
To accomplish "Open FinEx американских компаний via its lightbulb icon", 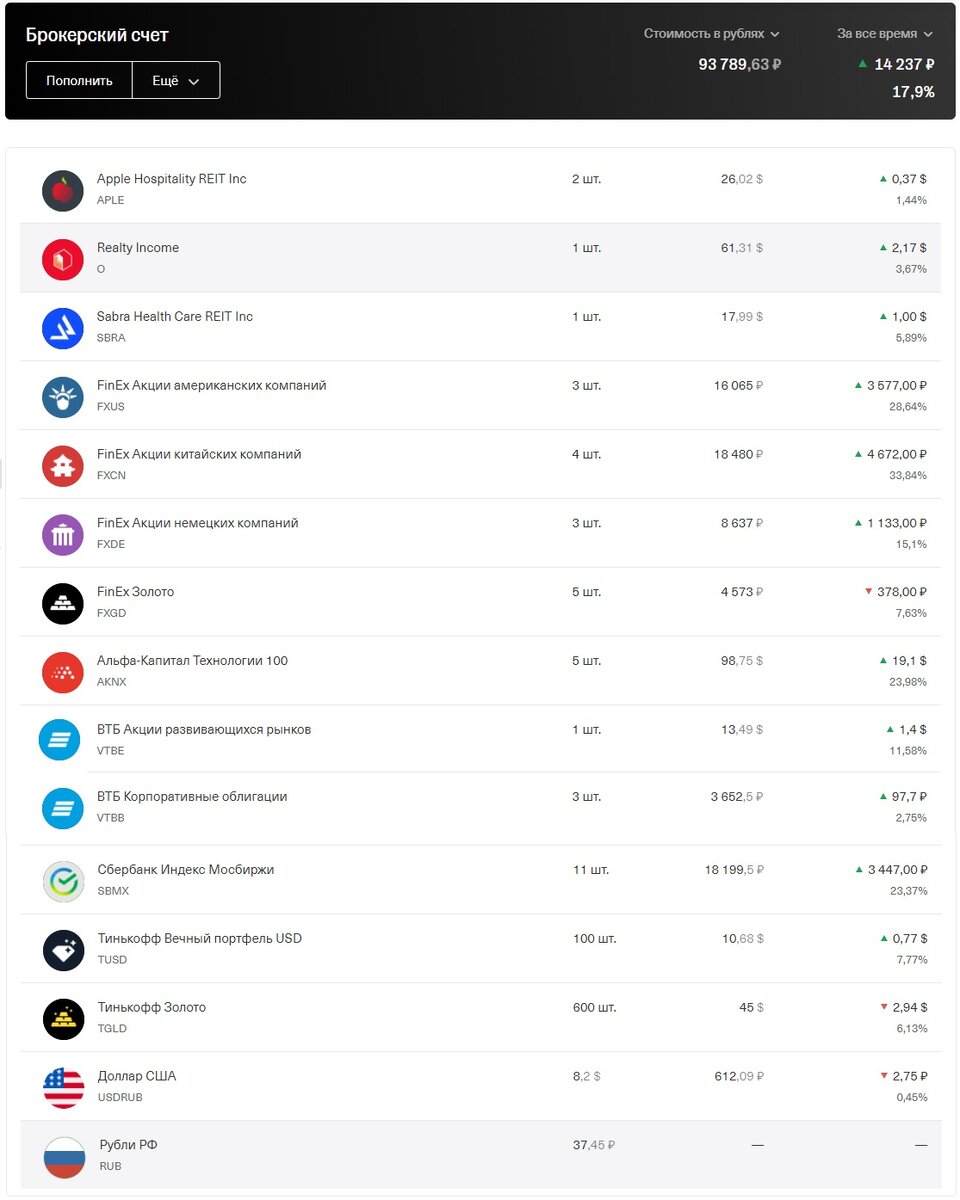I will [x=62, y=397].
